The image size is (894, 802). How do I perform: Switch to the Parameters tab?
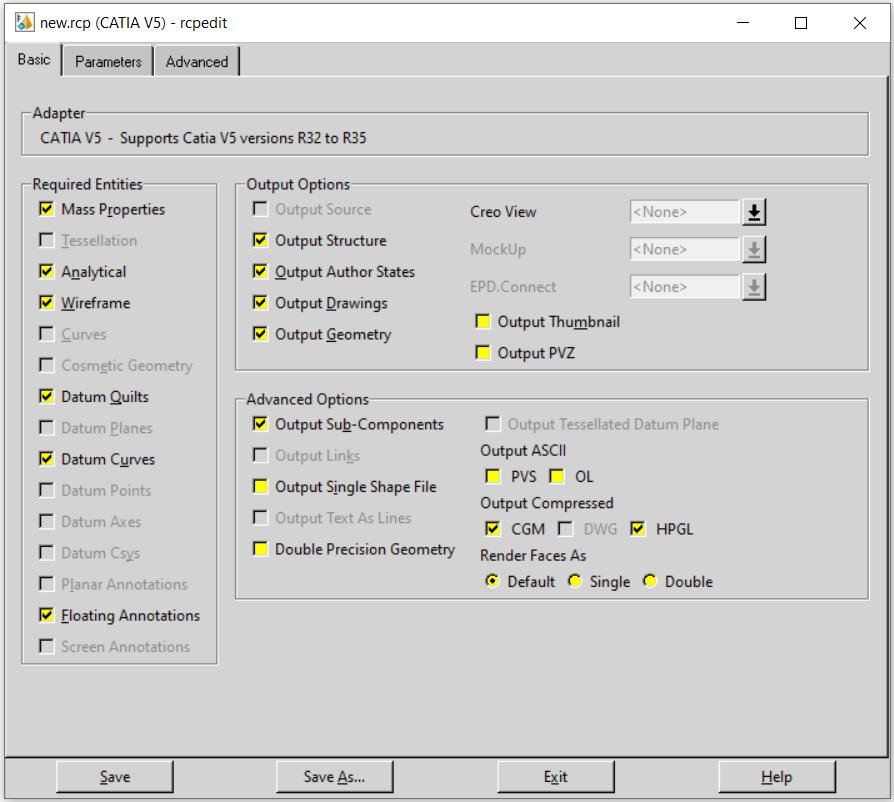coord(108,62)
